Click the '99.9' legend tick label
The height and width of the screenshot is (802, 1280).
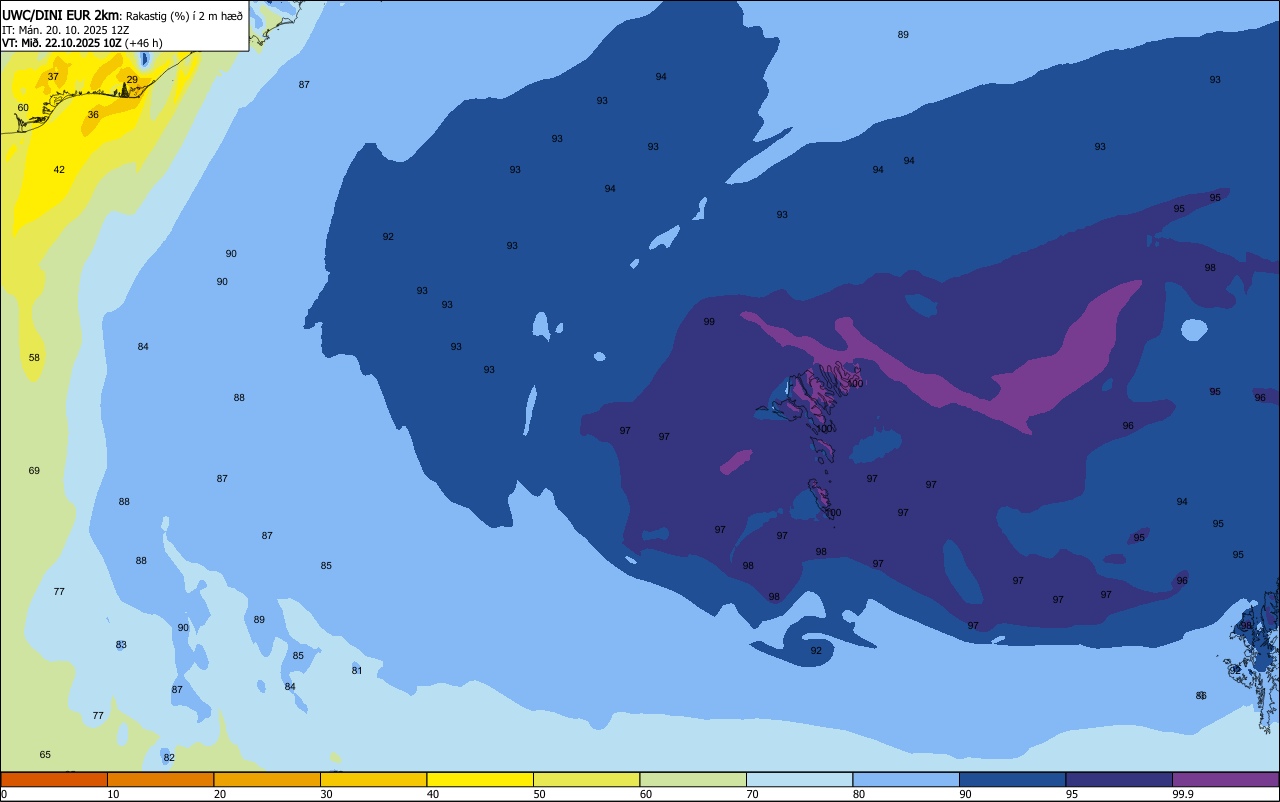pyautogui.click(x=1183, y=794)
